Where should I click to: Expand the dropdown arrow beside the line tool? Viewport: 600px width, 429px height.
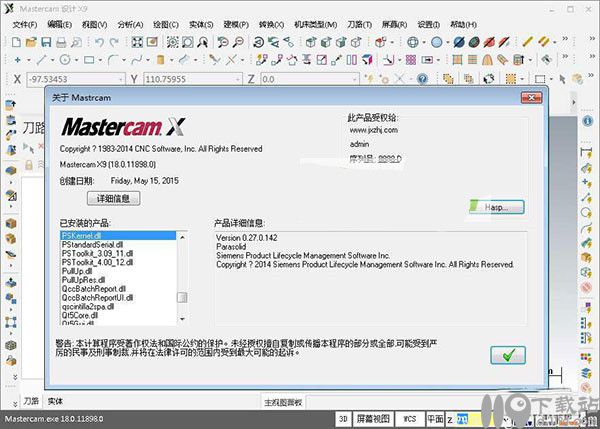52,60
